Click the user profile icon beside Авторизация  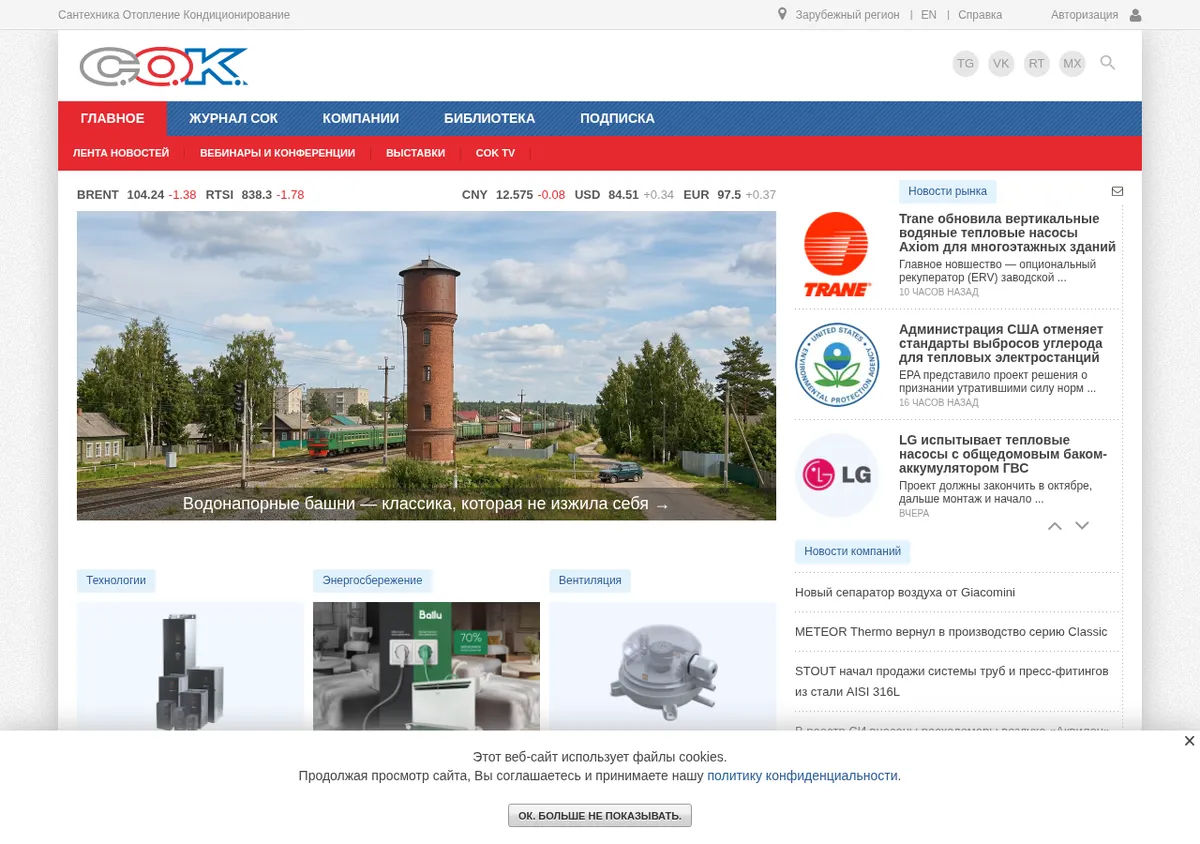[1135, 15]
